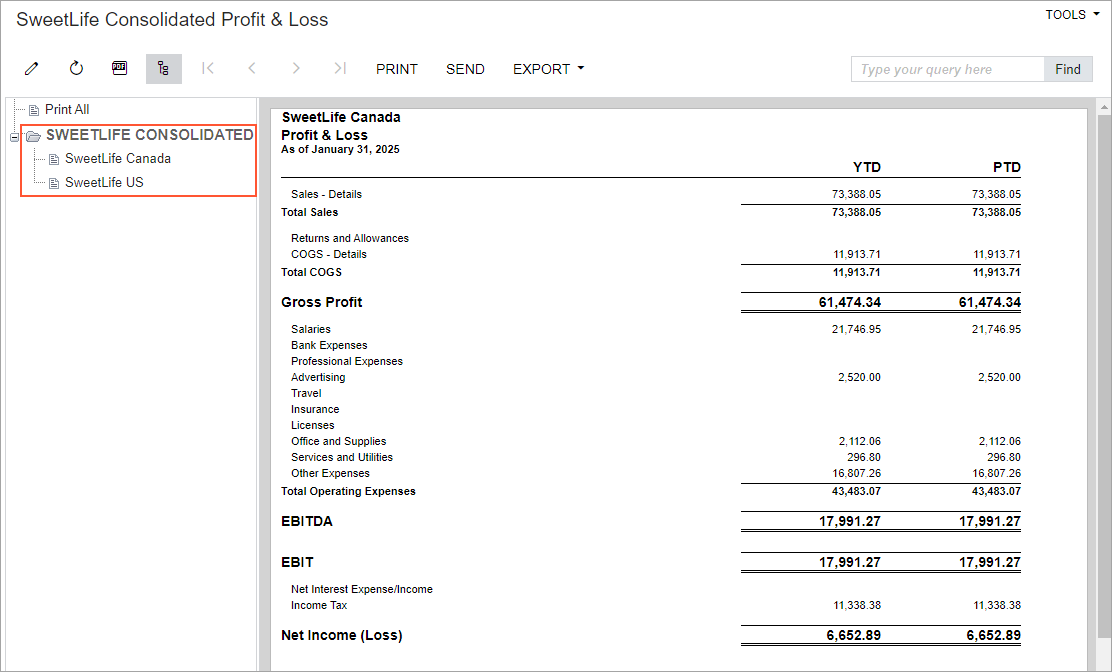Click the SweetLife Canada report heading

[x=341, y=117]
